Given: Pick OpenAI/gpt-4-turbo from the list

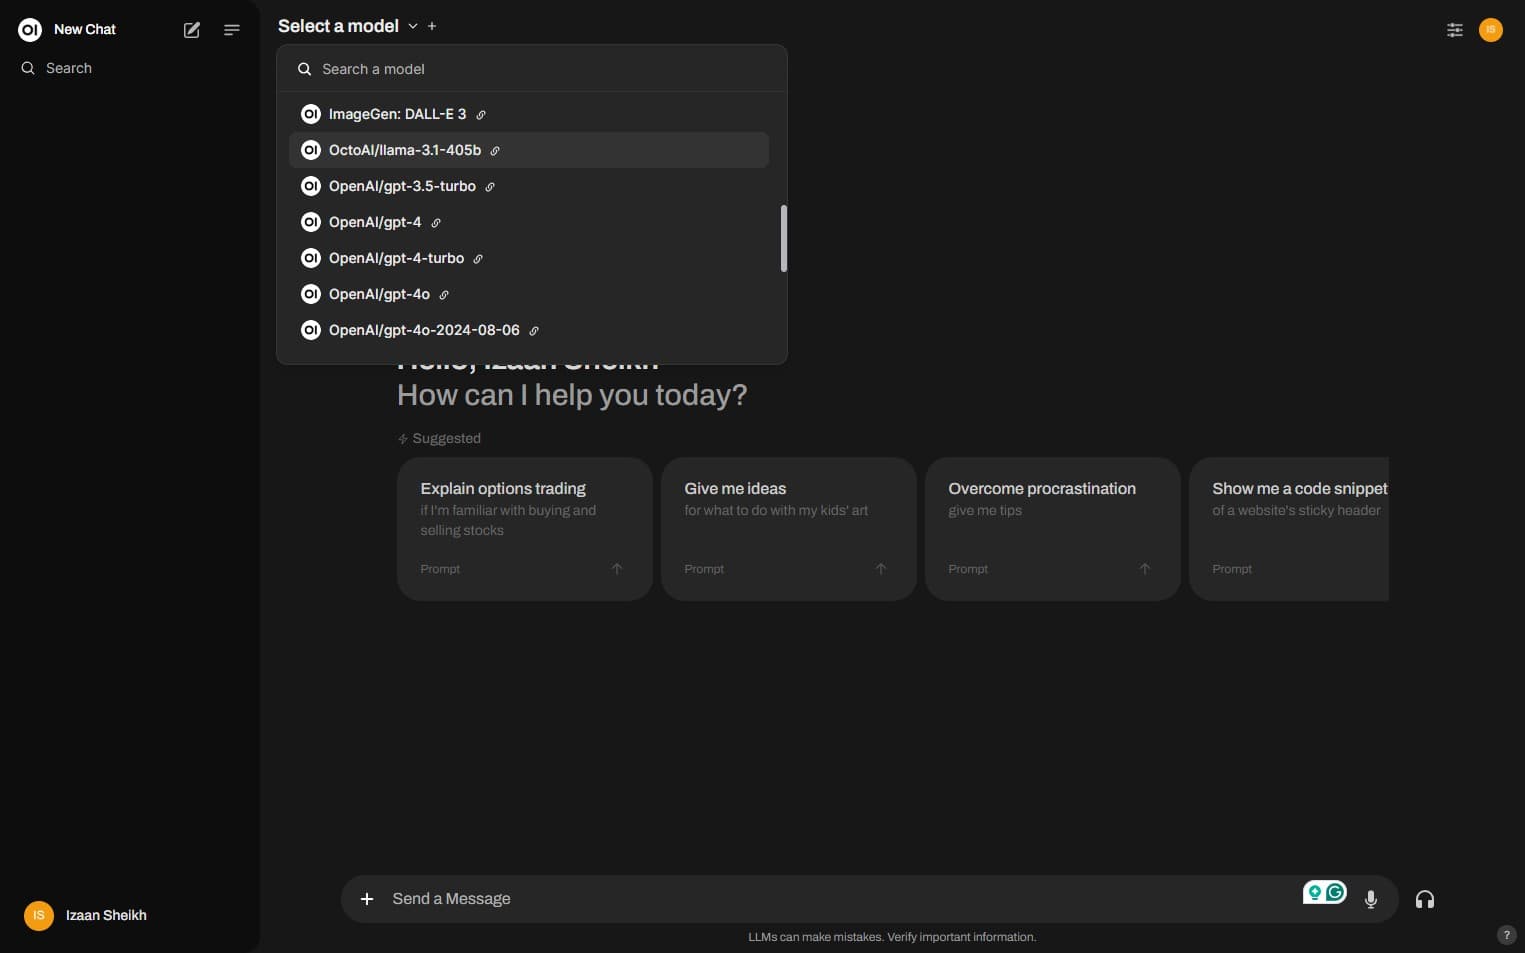Looking at the screenshot, I should [529, 258].
